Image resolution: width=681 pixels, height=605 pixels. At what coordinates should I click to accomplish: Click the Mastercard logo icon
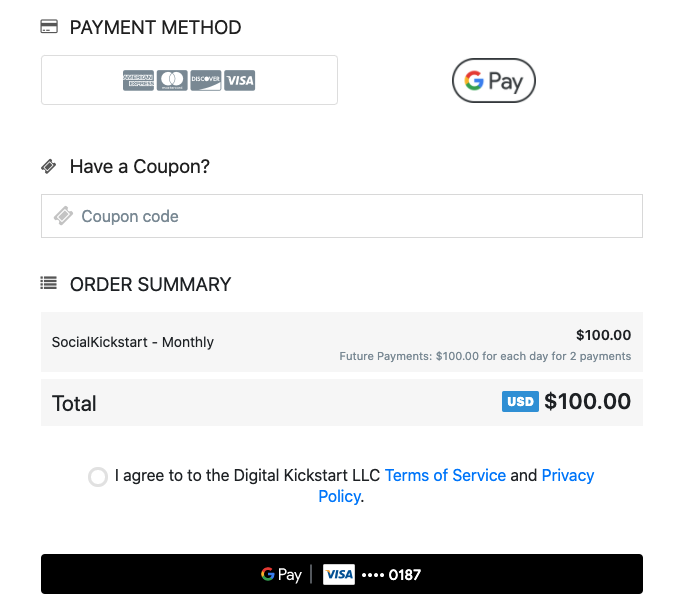click(172, 80)
